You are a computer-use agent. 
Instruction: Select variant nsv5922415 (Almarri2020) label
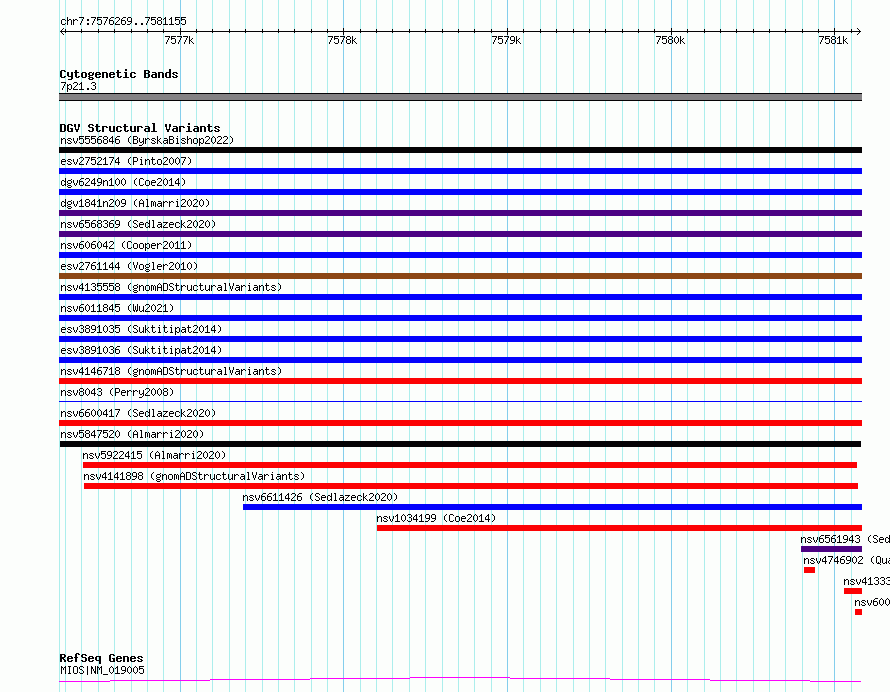pyautogui.click(x=154, y=455)
